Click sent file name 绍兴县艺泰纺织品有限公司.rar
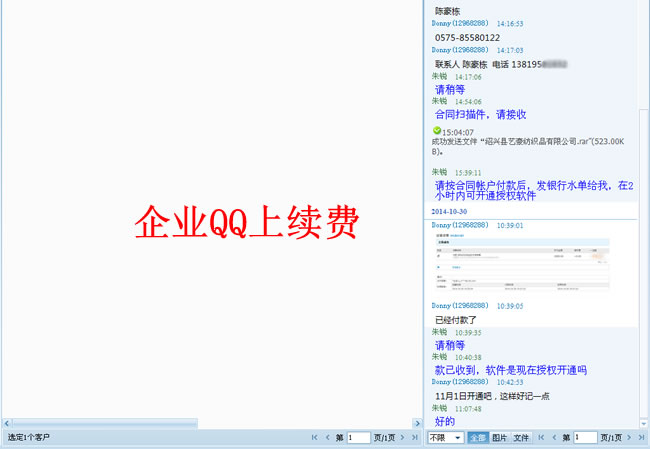This screenshot has height=449, width=650. 537,141
